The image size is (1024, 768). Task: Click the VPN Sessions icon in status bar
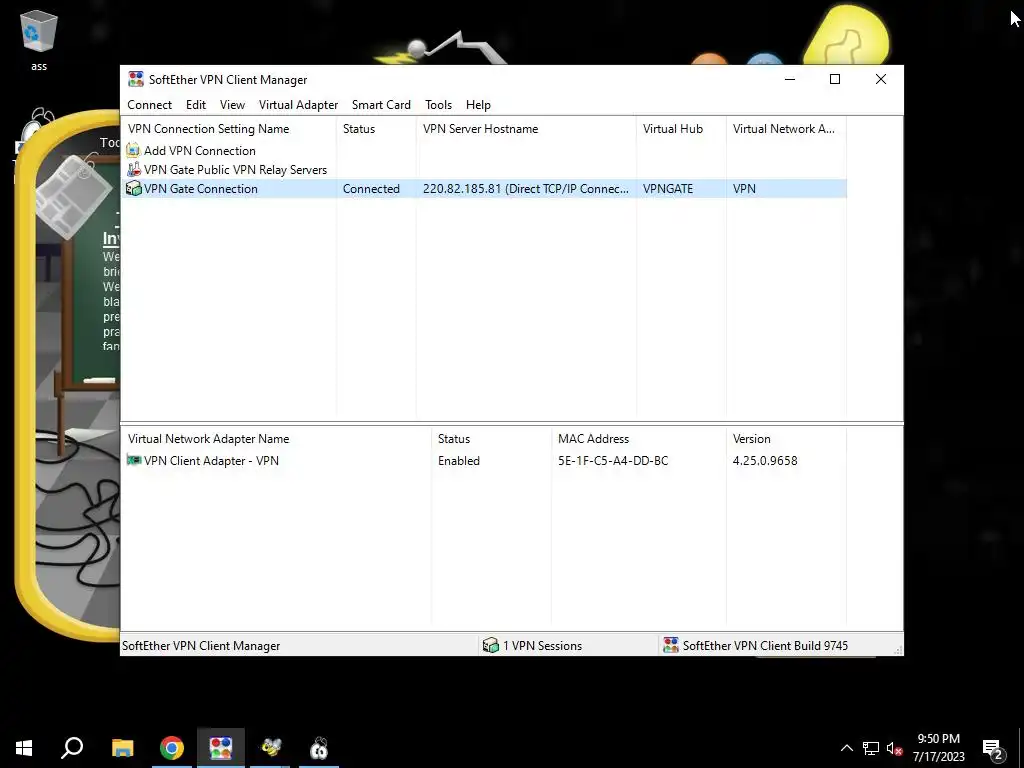pyautogui.click(x=490, y=645)
